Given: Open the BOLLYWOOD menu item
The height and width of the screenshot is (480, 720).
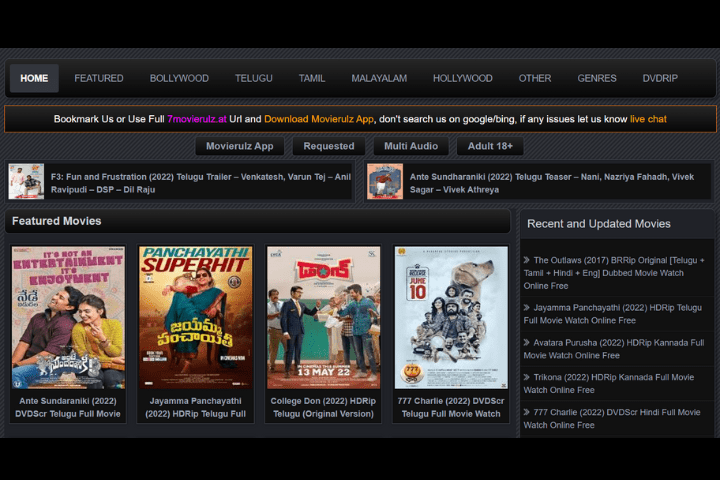Looking at the screenshot, I should point(179,78).
